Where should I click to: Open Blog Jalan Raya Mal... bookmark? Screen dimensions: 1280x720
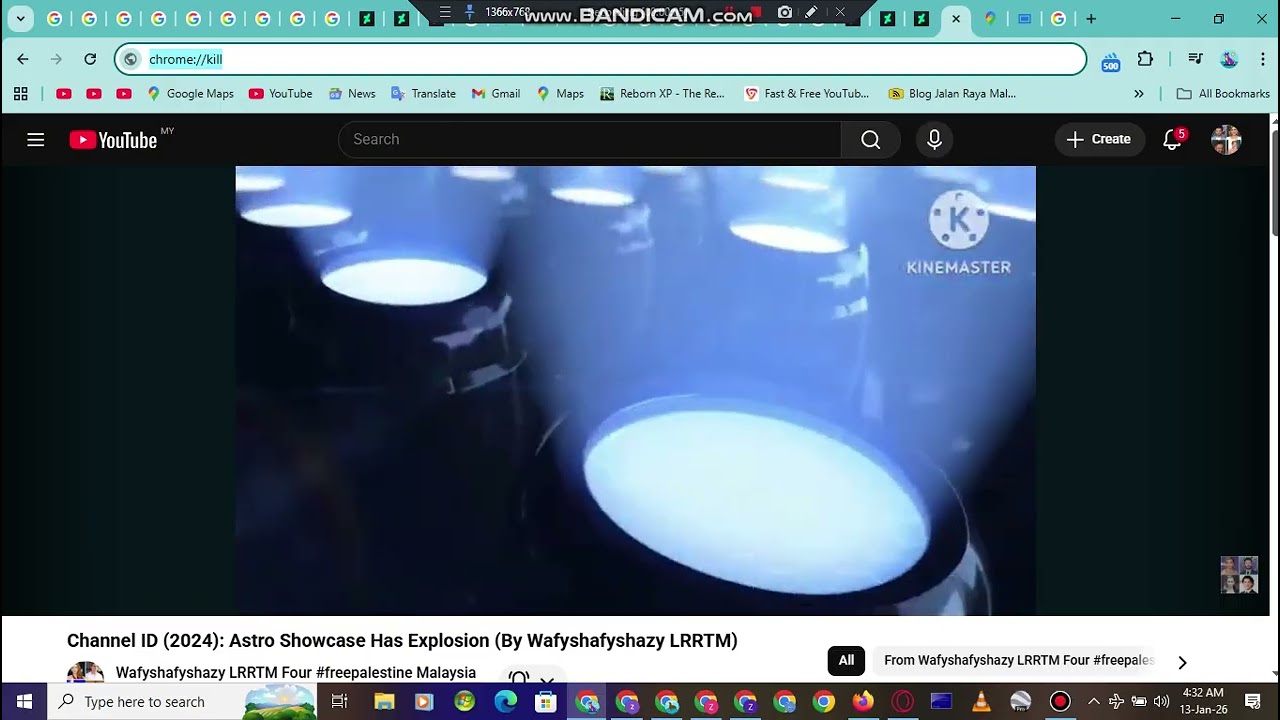(x=952, y=93)
